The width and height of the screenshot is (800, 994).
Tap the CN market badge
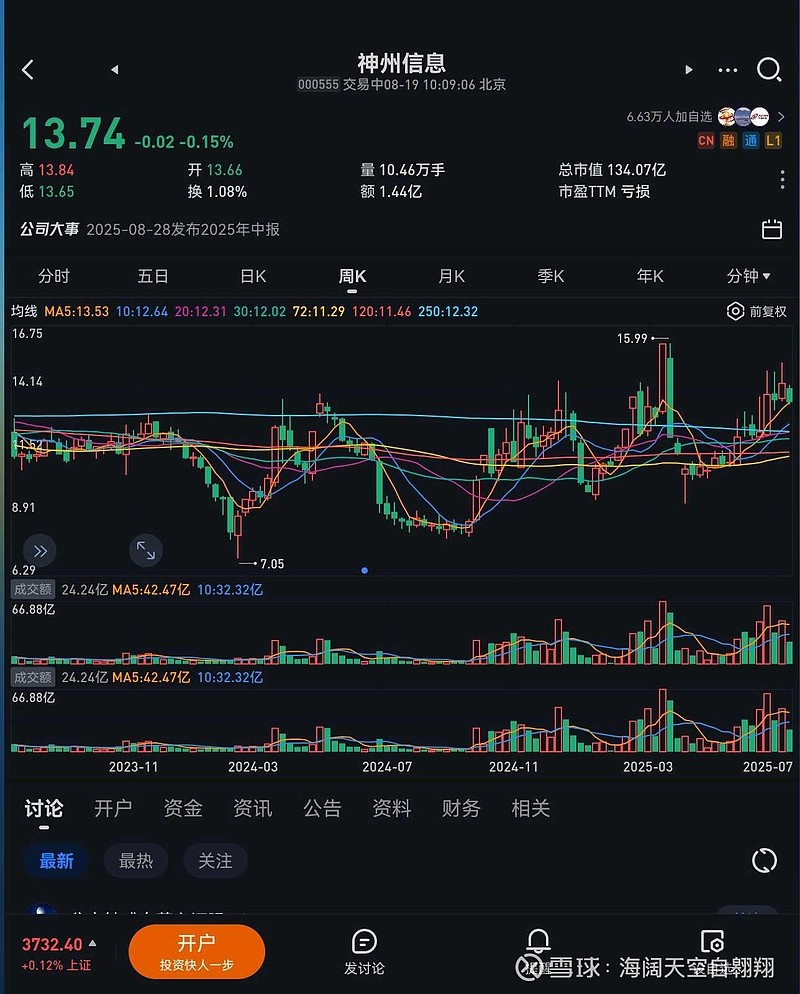[706, 141]
